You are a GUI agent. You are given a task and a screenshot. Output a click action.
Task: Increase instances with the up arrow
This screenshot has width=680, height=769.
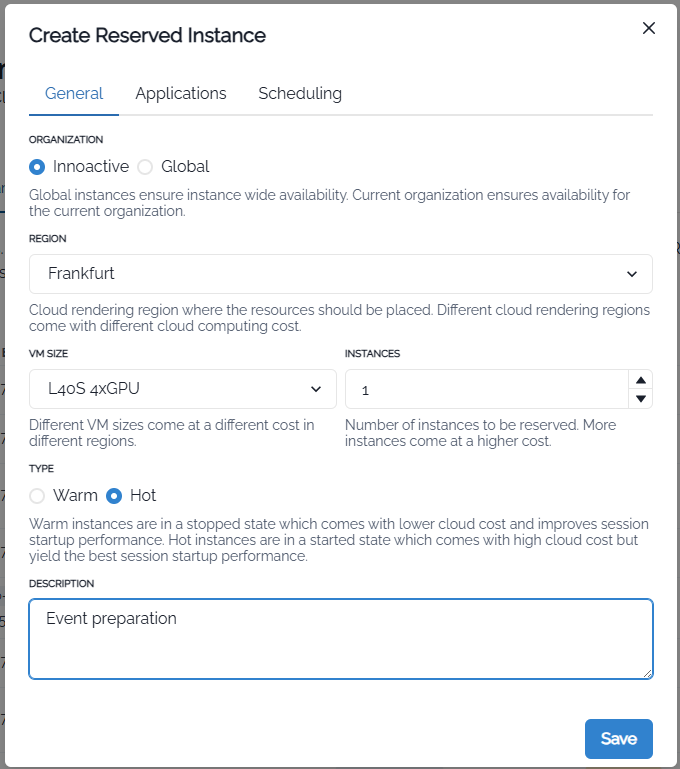pyautogui.click(x=641, y=380)
